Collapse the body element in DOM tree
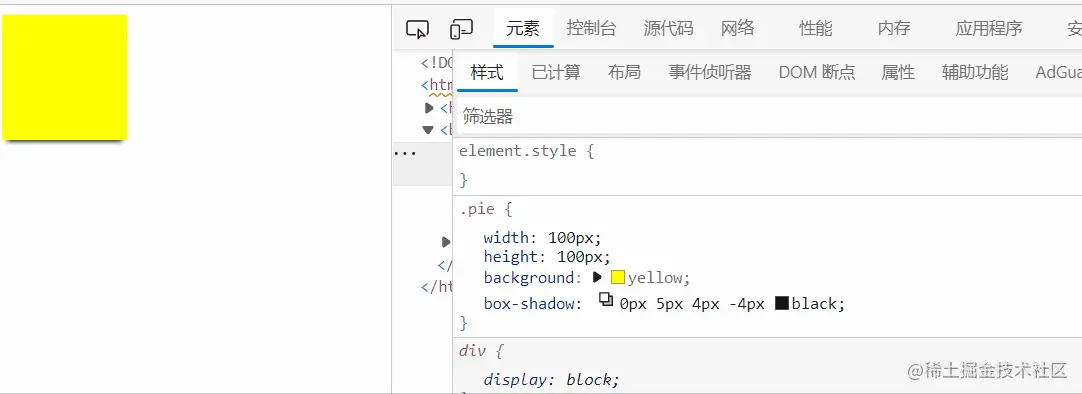The image size is (1082, 394). tap(429, 129)
